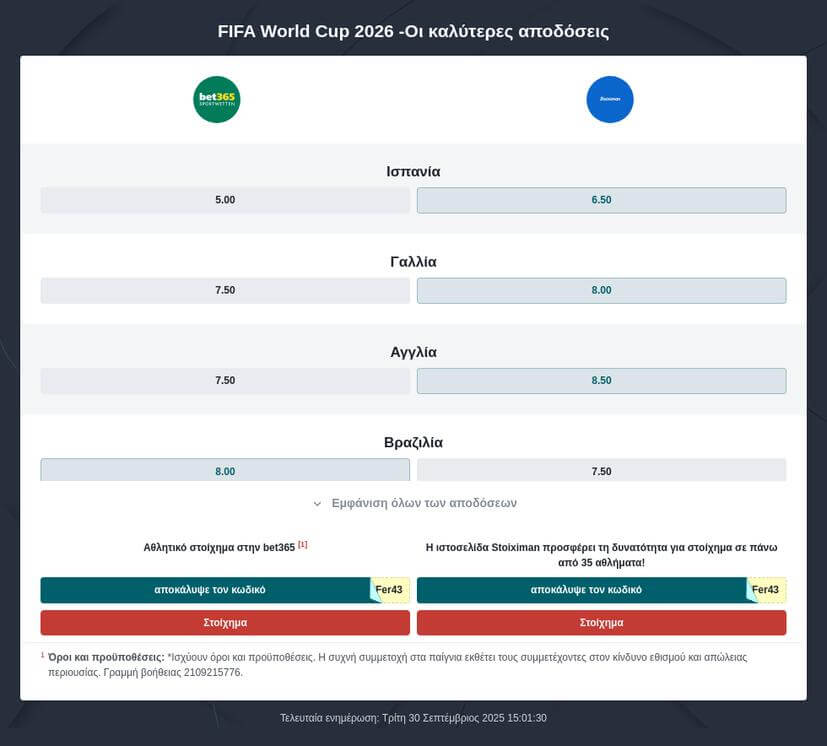Expand all odds via Εμφάνιση όλων των αποδόσεων
This screenshot has height=746, width=827.
pyautogui.click(x=414, y=503)
